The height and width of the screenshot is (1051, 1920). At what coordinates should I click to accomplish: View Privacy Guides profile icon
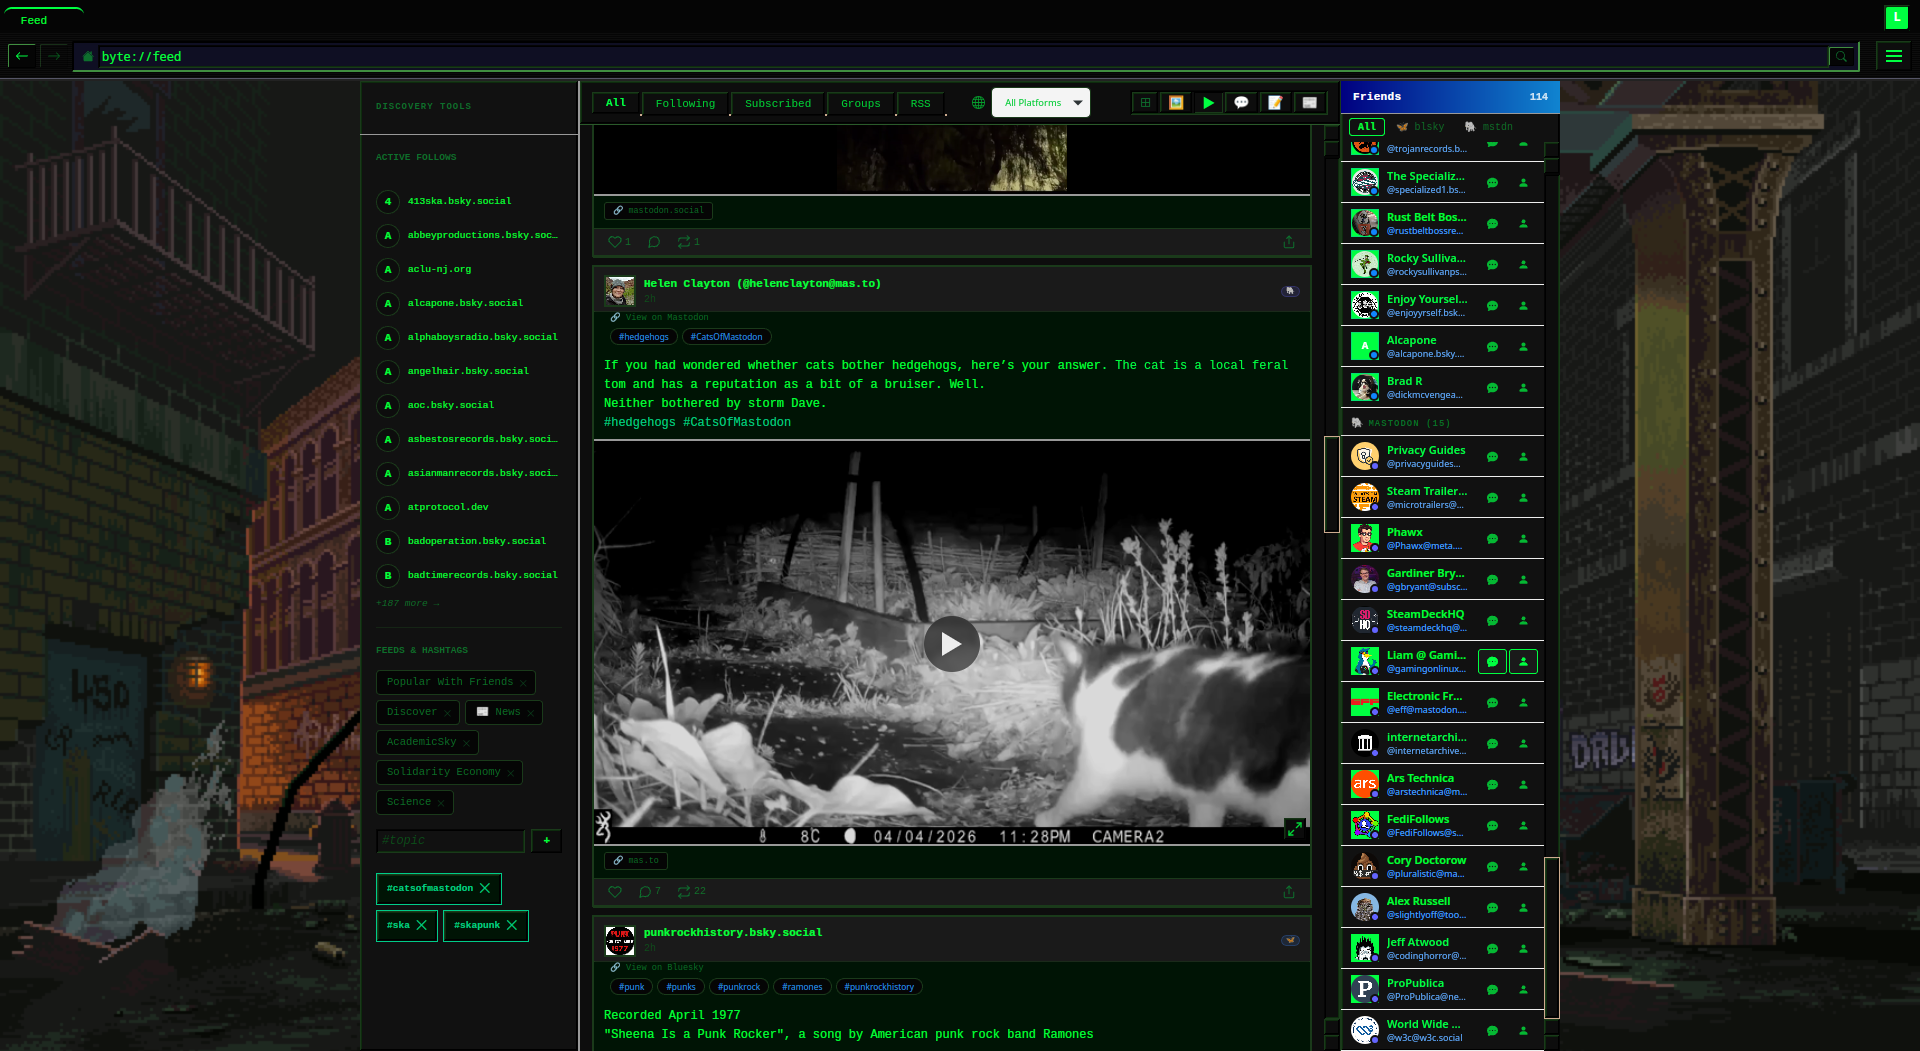(x=1523, y=457)
